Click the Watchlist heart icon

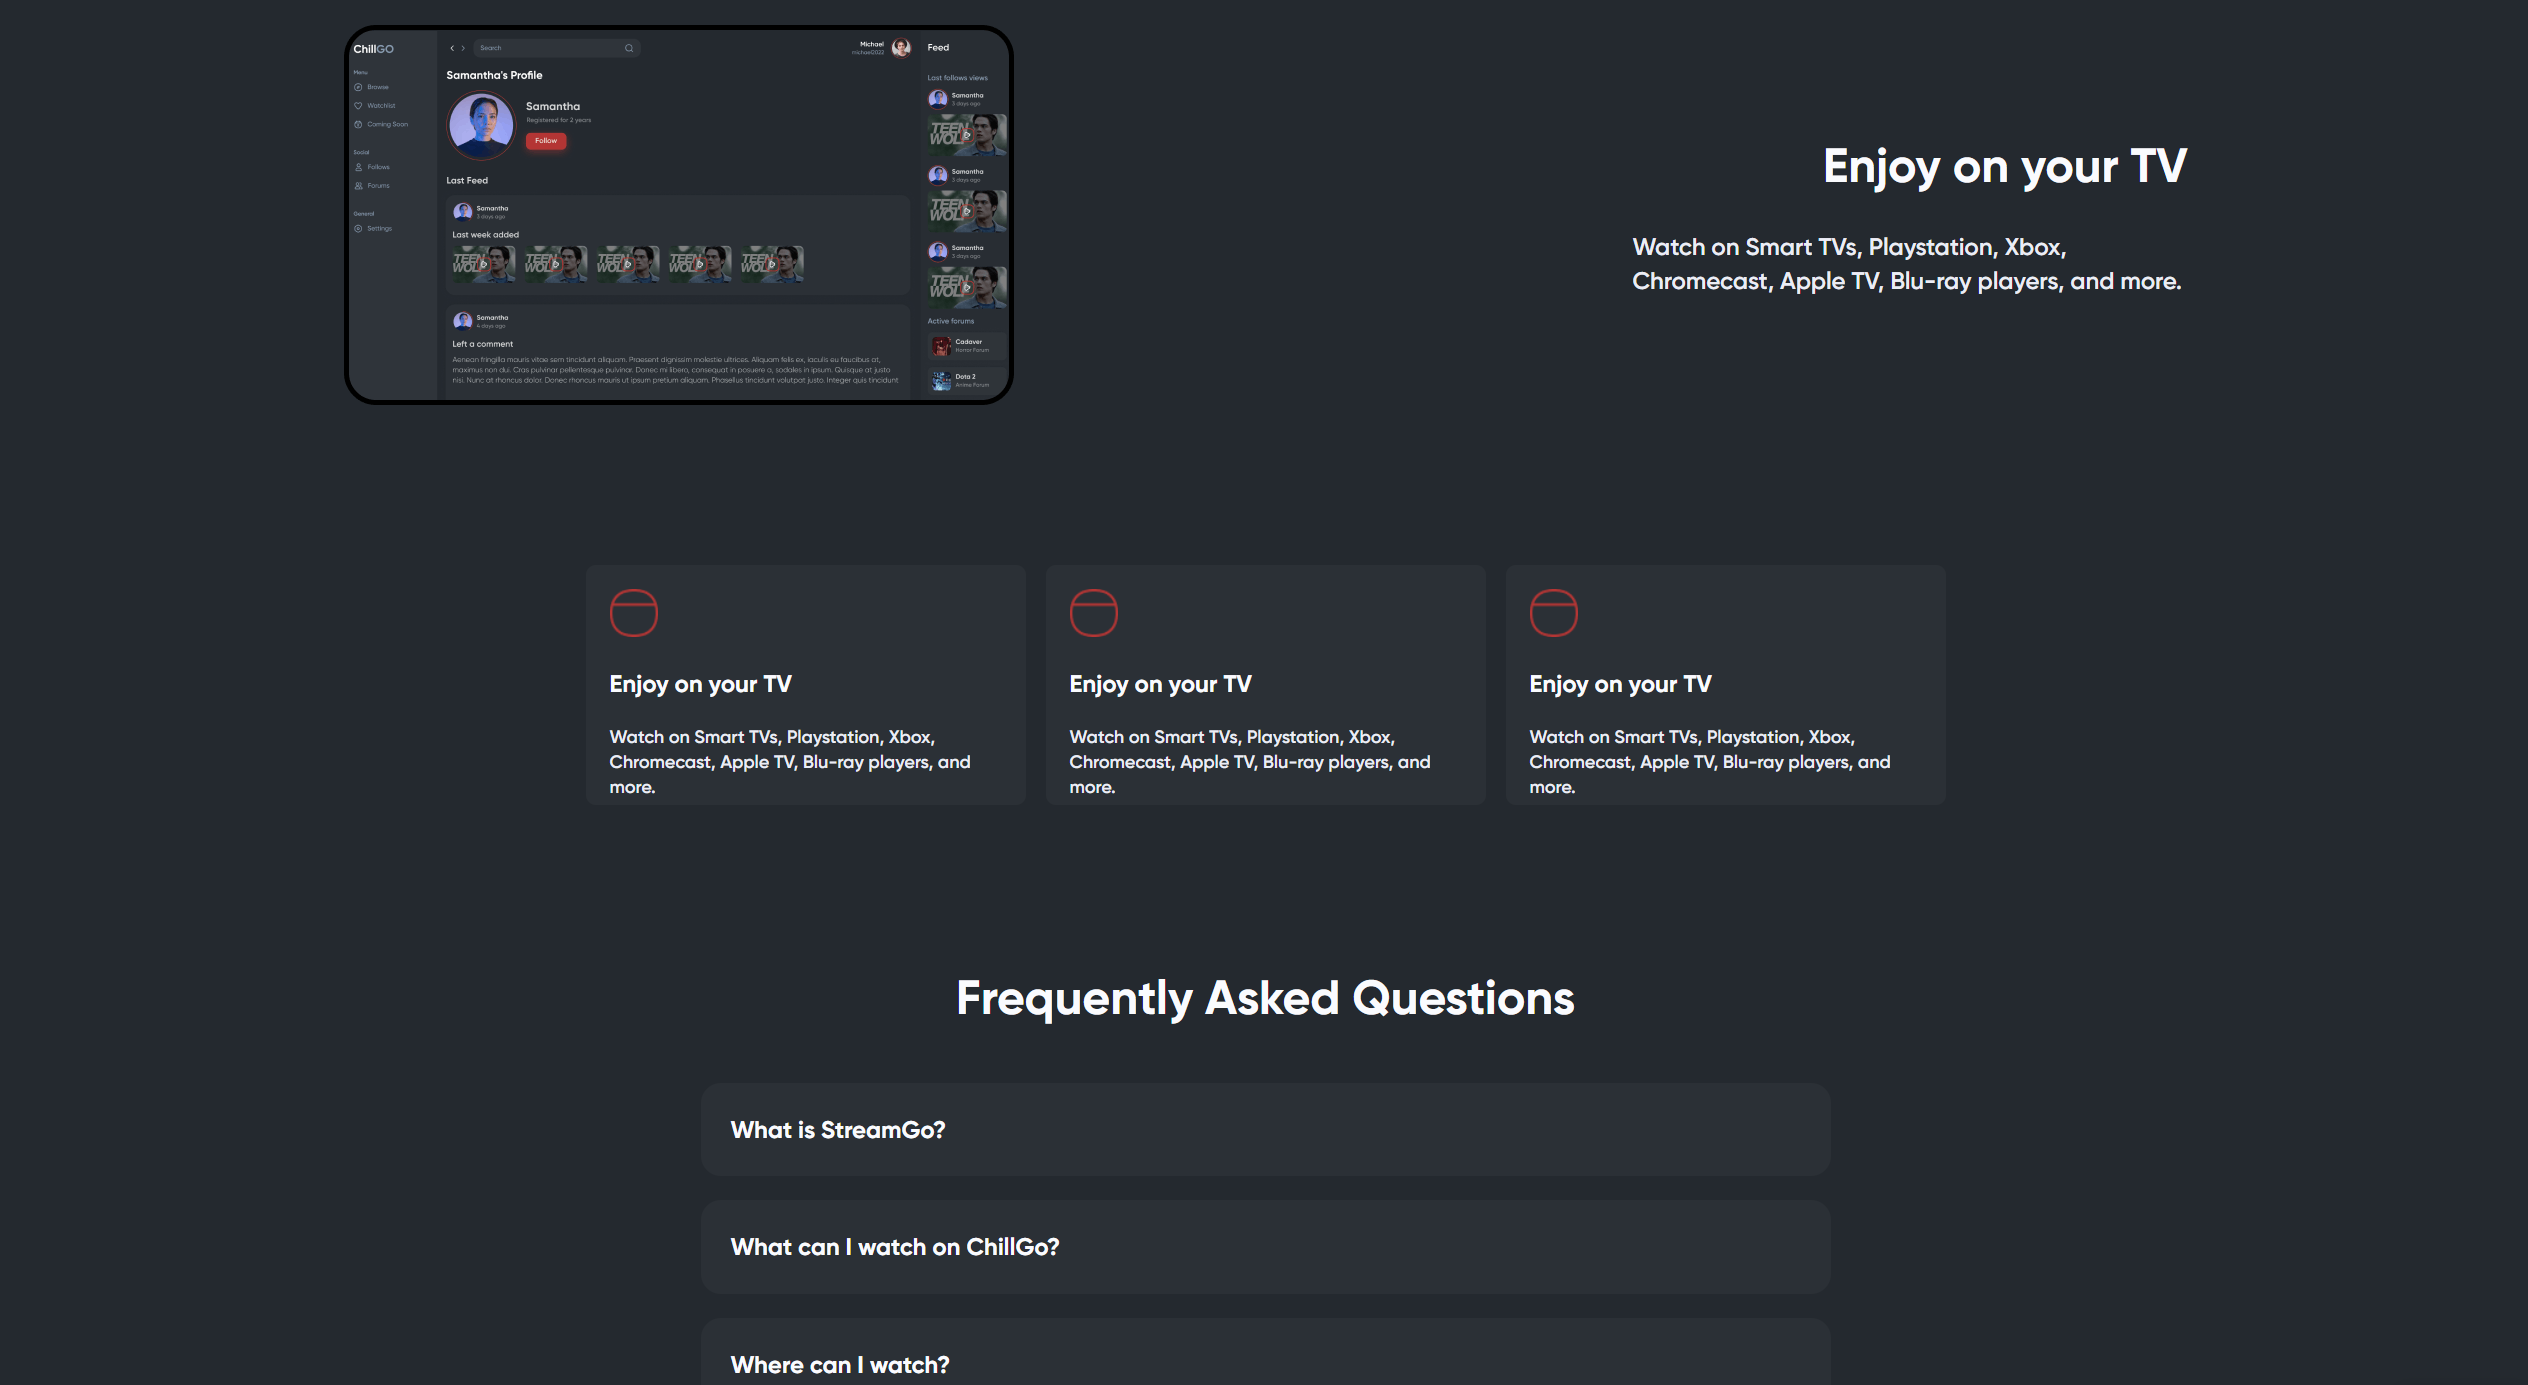pyautogui.click(x=358, y=106)
